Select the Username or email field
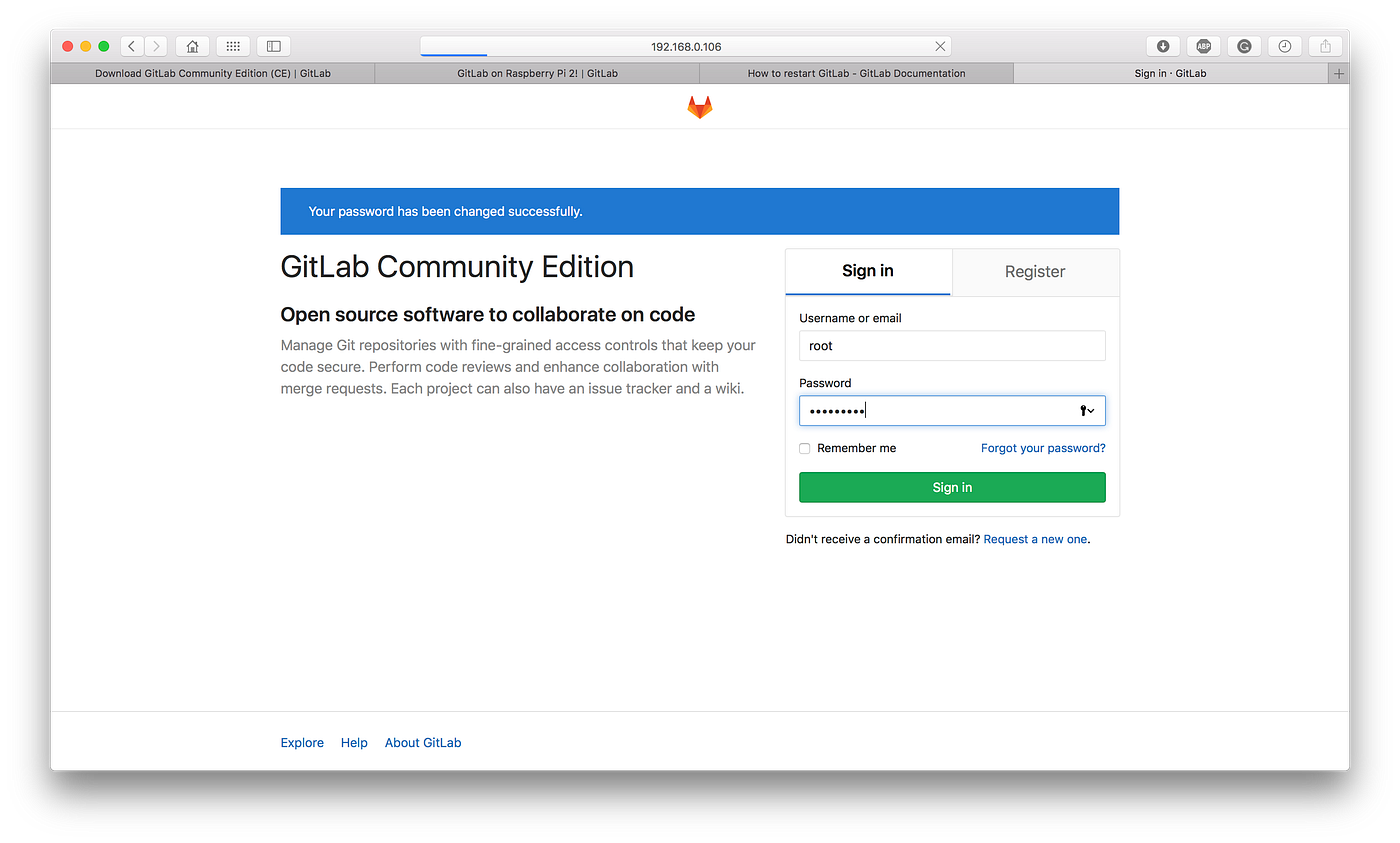The width and height of the screenshot is (1400, 843). pos(951,345)
